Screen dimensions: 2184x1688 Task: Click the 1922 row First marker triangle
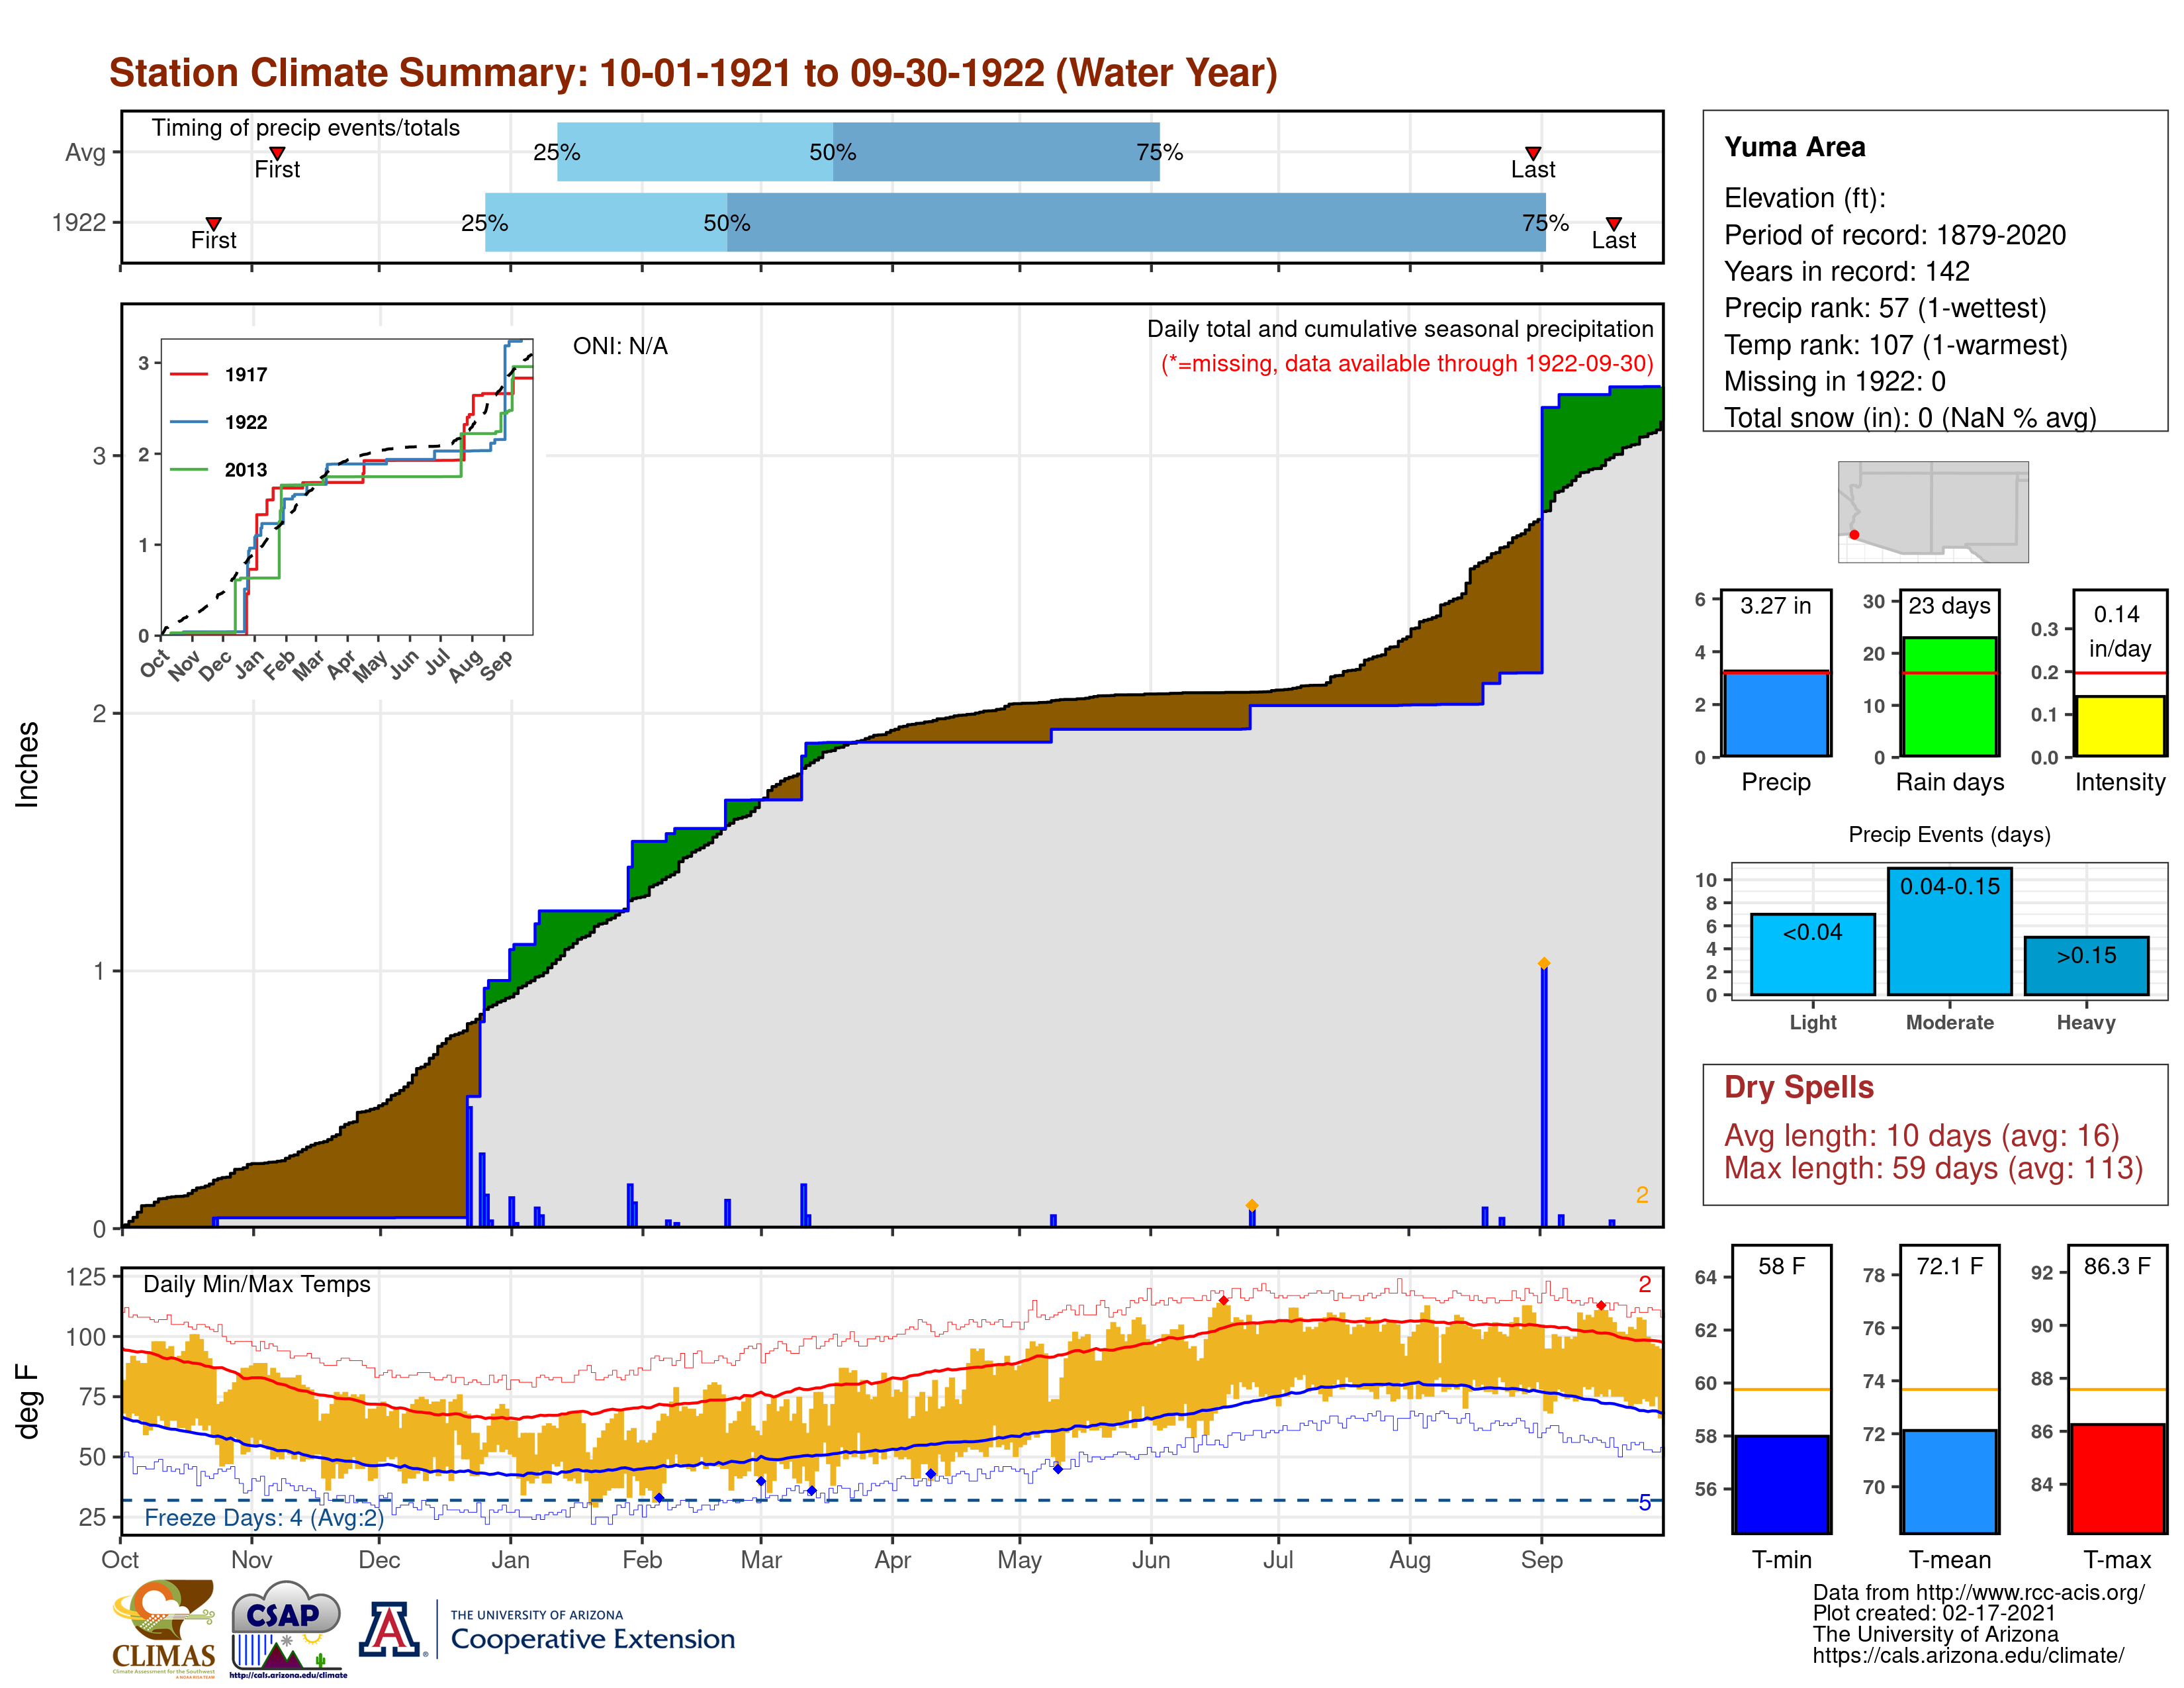tap(213, 223)
